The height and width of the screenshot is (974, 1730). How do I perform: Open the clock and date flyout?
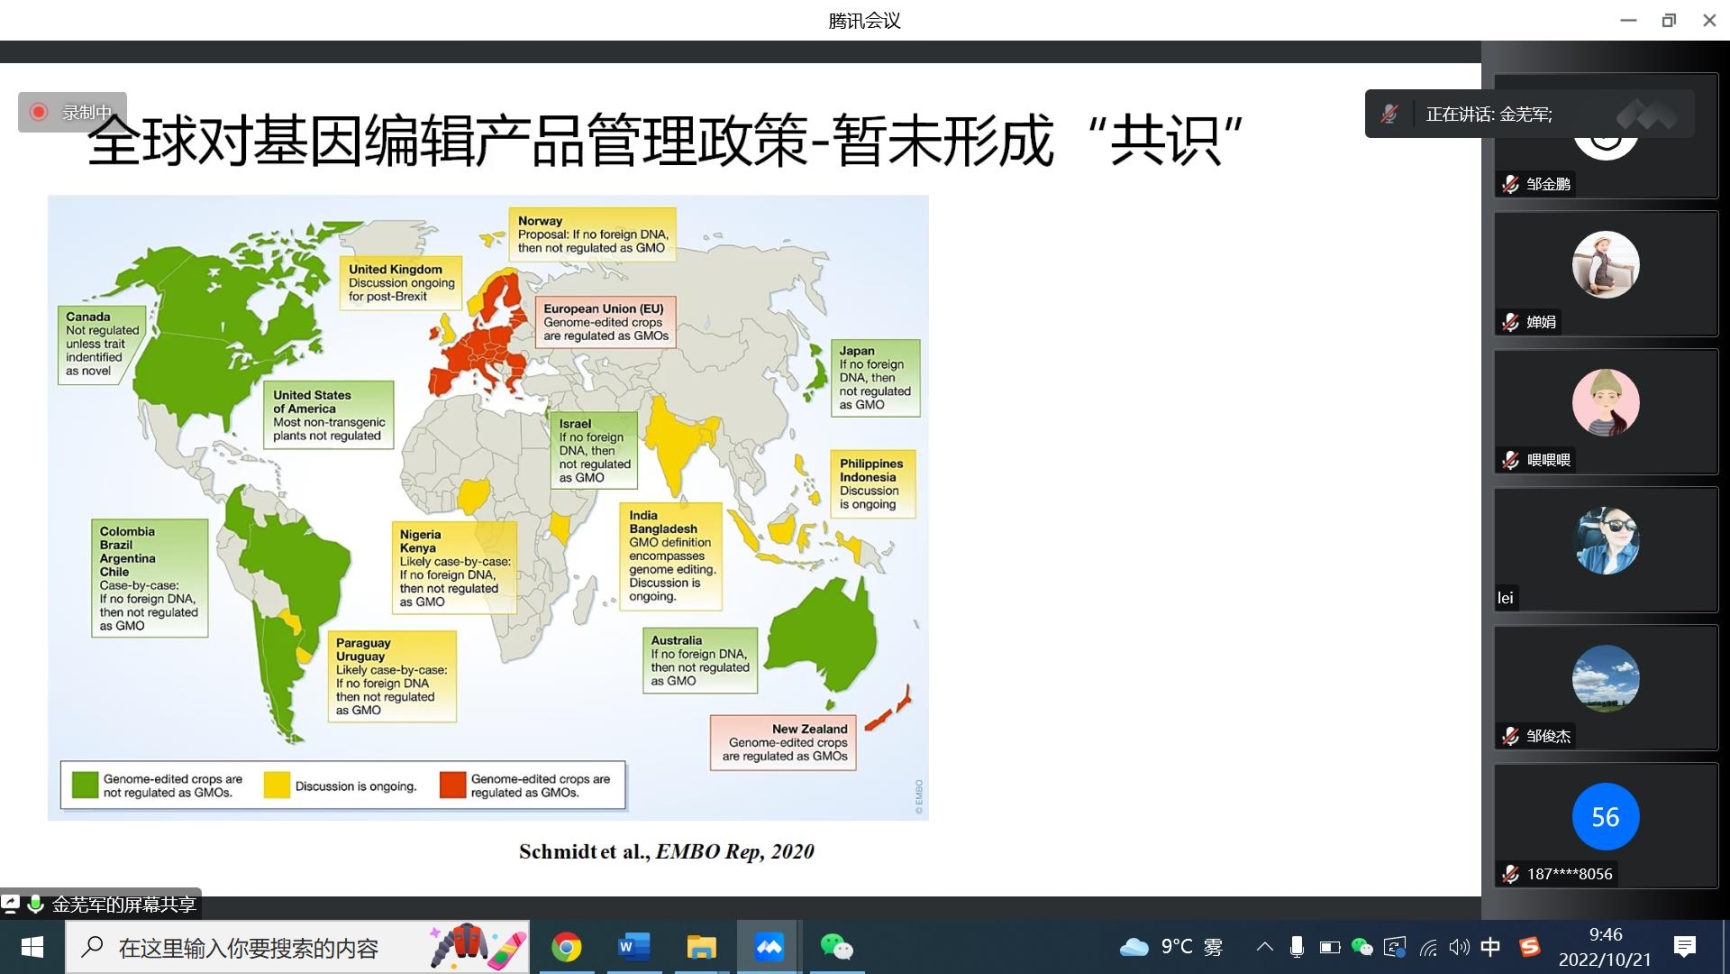click(x=1605, y=947)
